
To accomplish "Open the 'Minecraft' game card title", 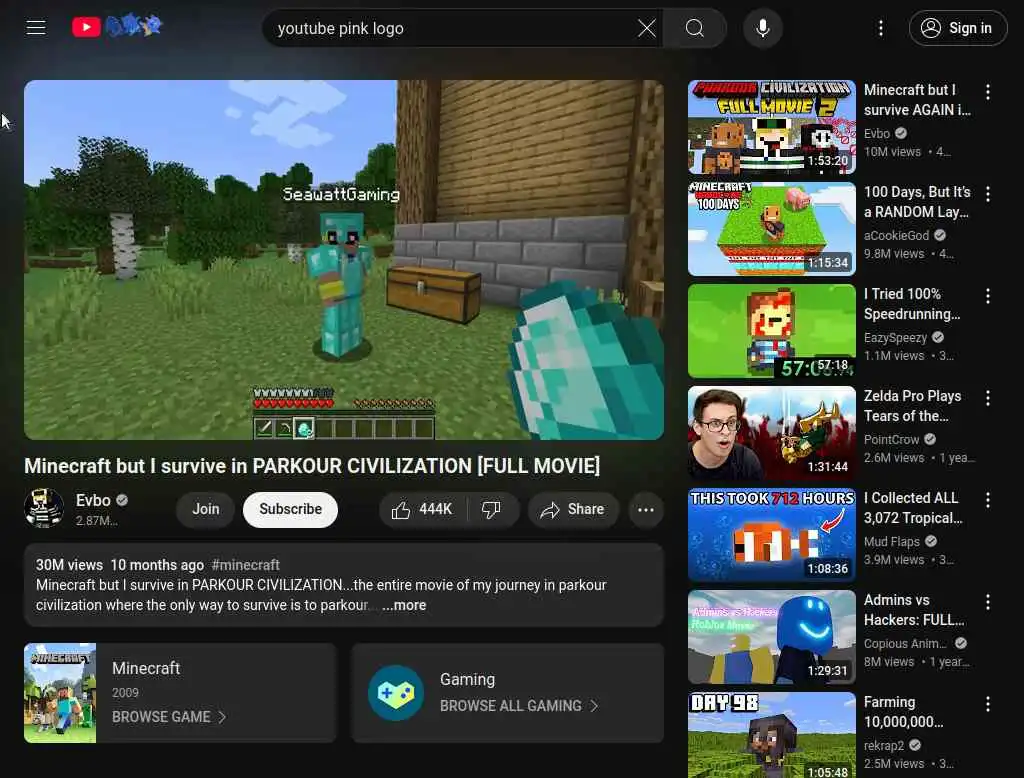I will pos(146,668).
